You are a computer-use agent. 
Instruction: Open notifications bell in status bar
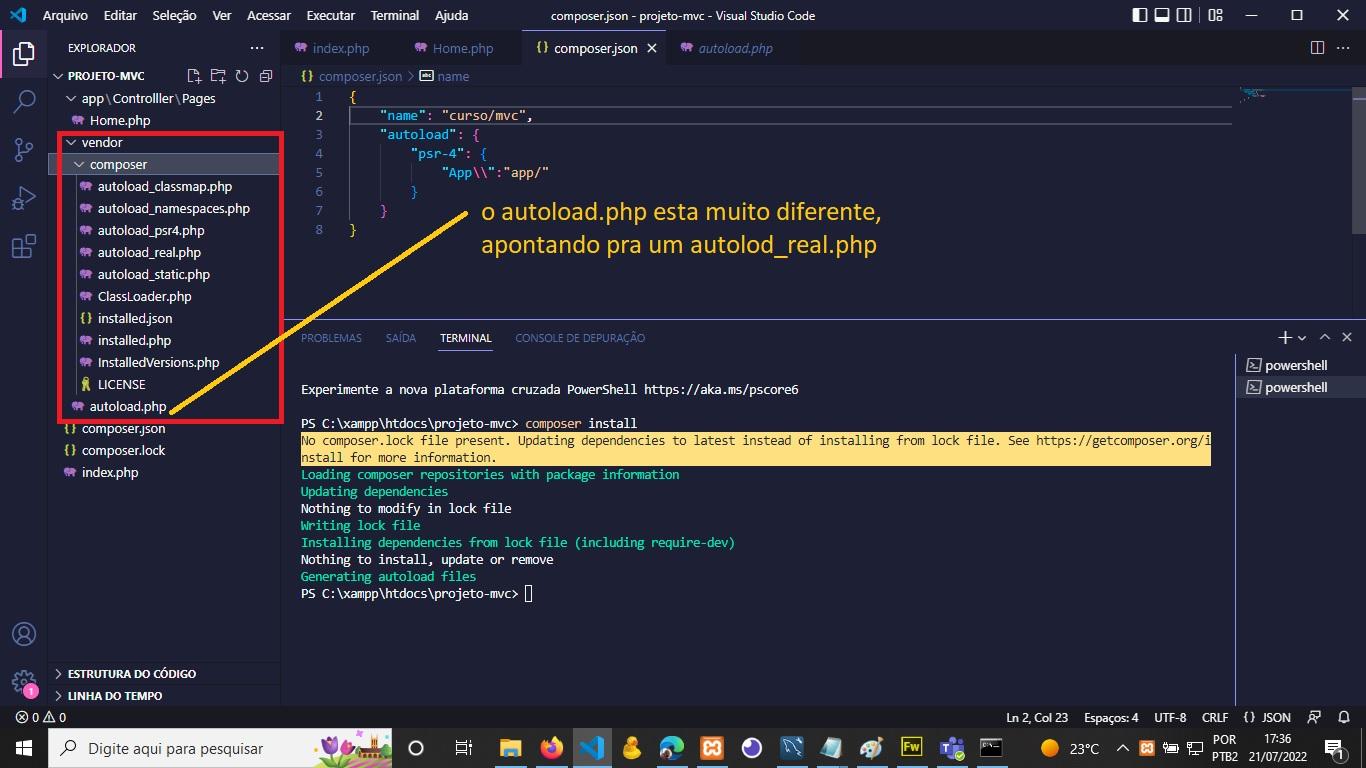1343,717
